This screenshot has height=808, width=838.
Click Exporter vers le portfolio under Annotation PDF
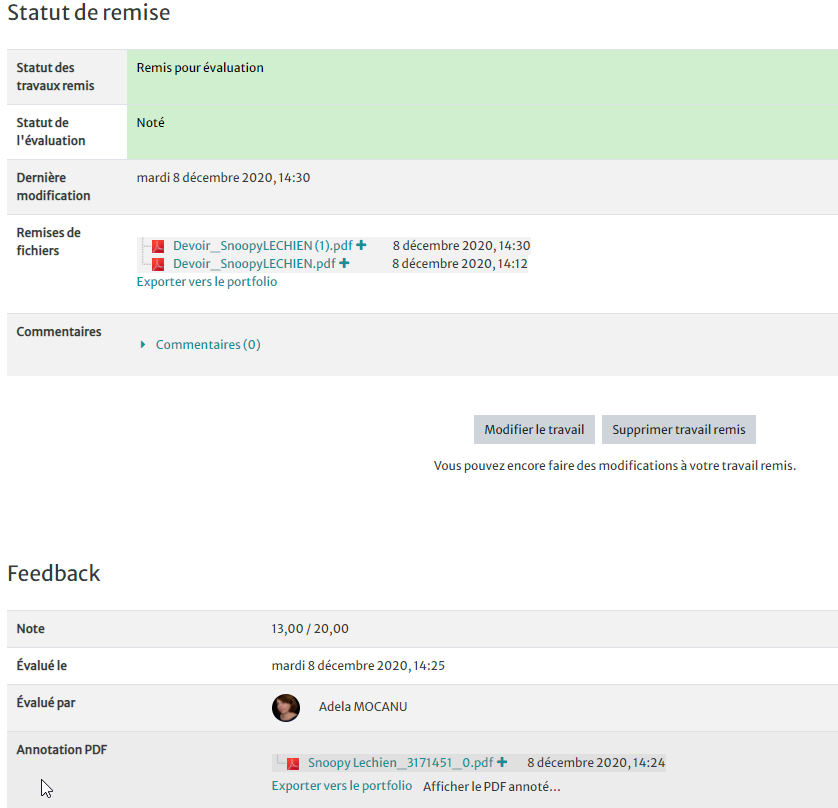coord(342,786)
